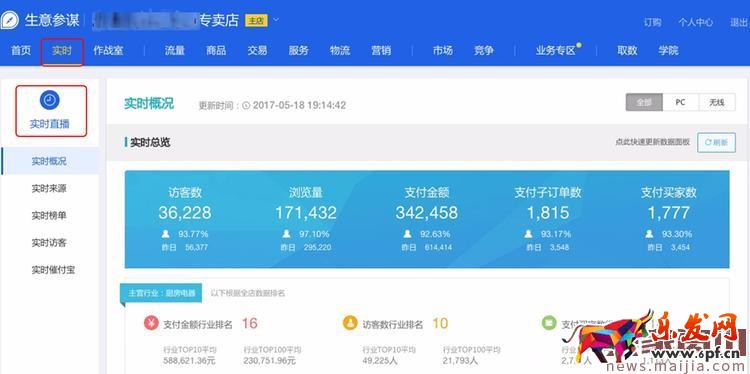
Task: Click the visitor icon for 访客数行业排名
Action: 350,323
